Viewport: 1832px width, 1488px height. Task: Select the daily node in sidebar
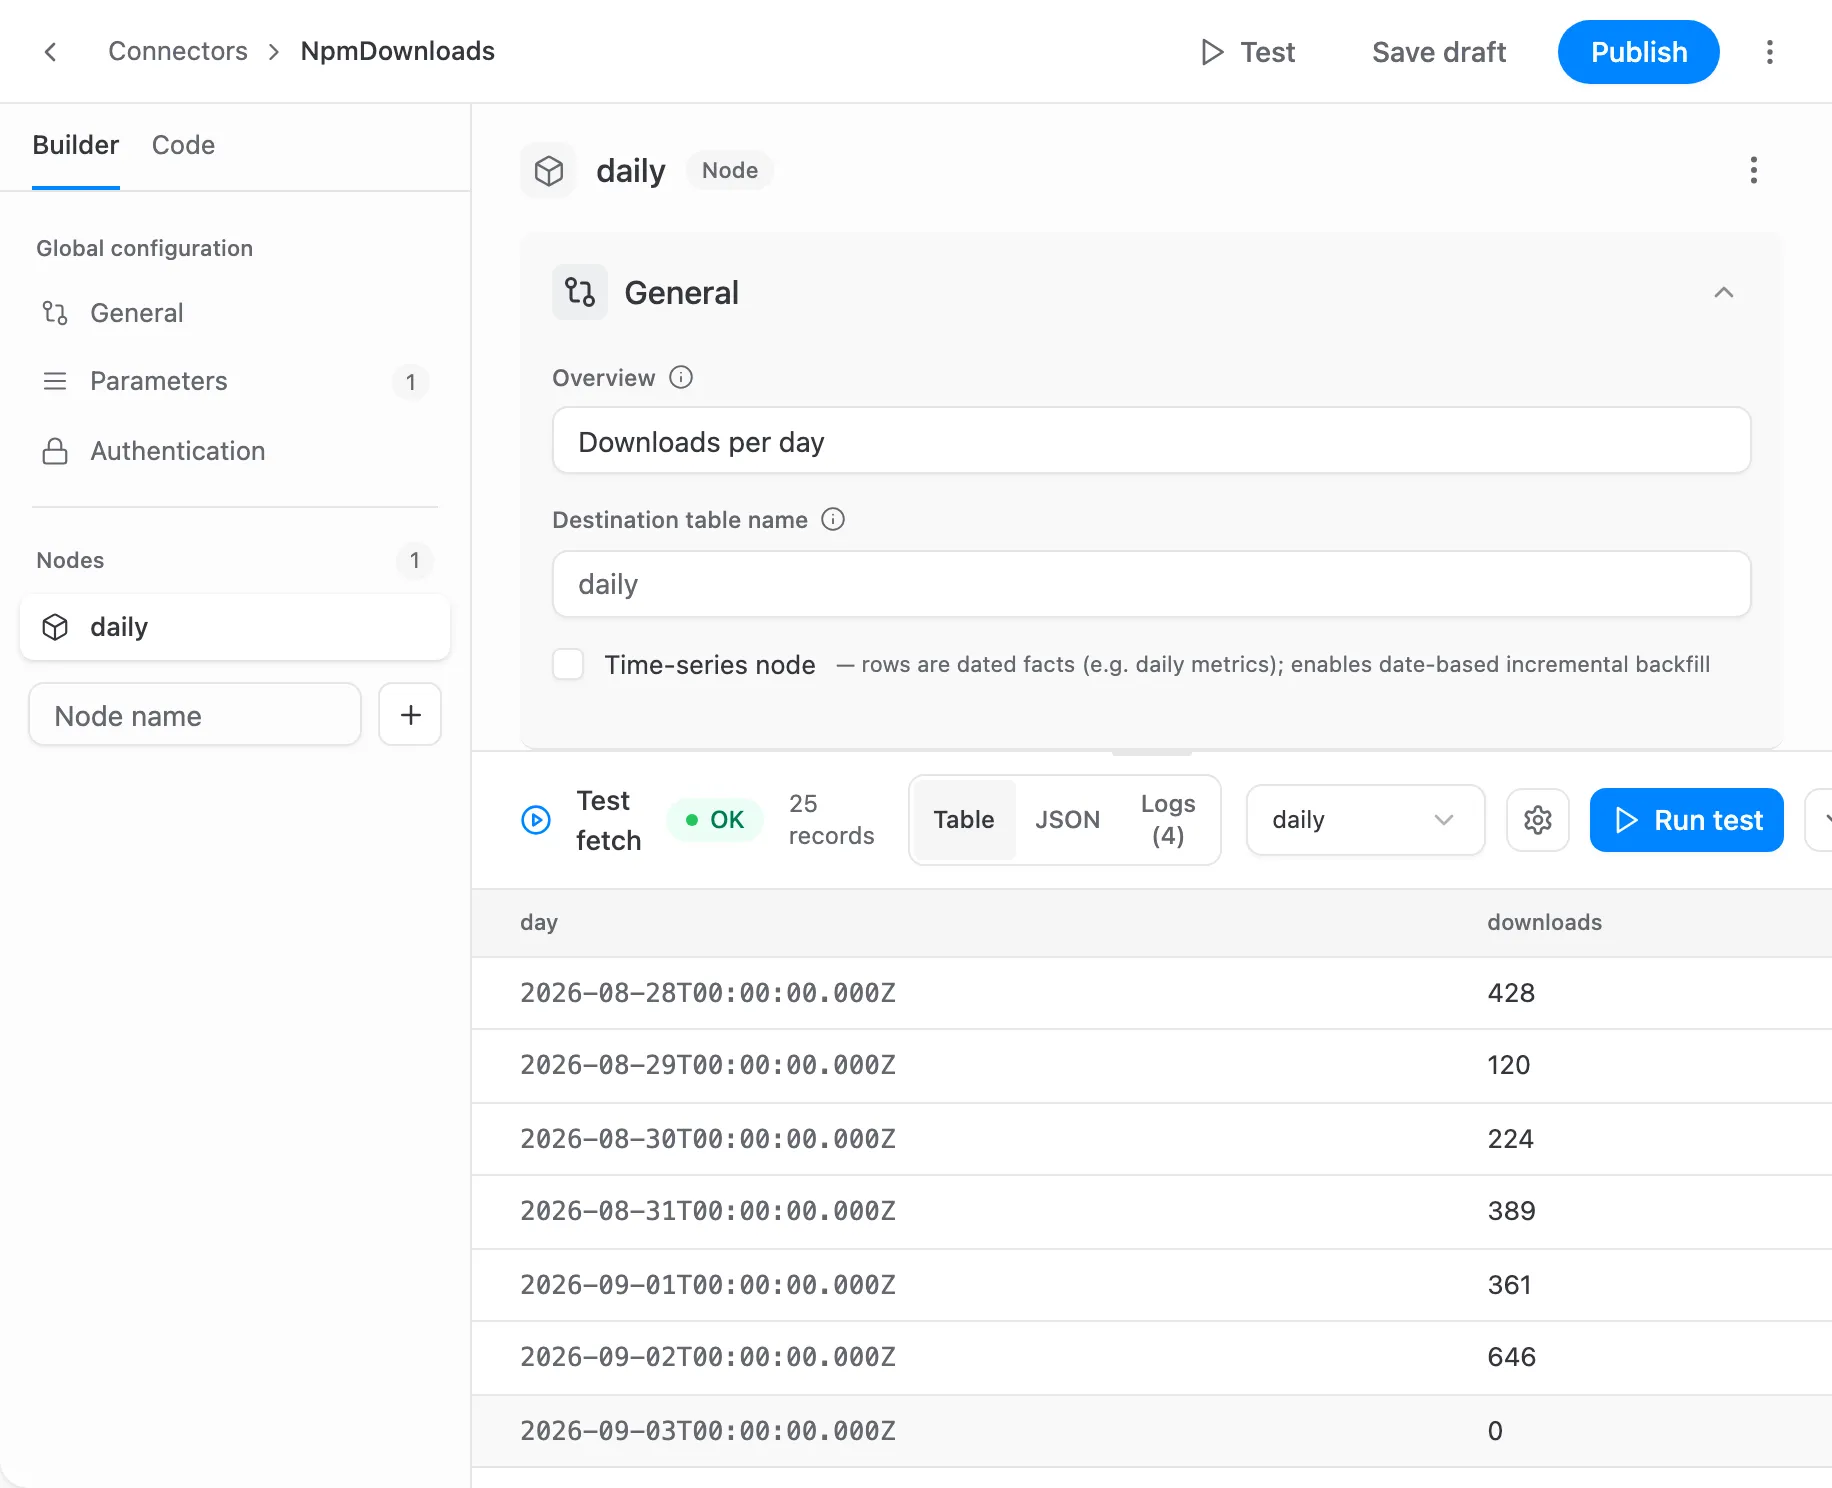pyautogui.click(x=235, y=627)
